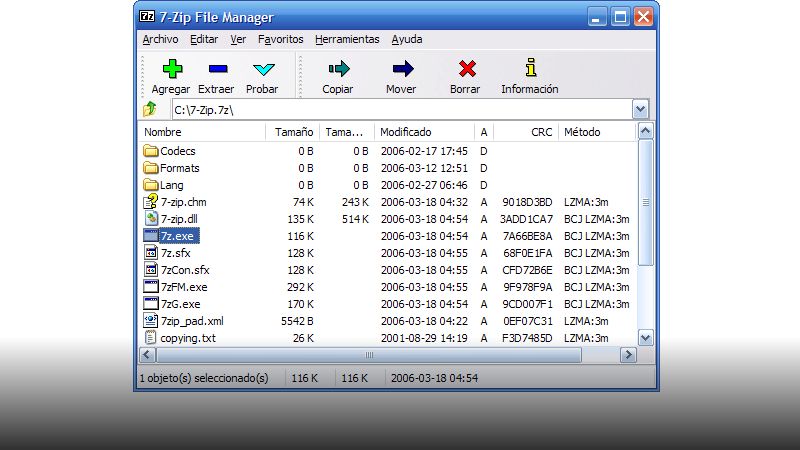Click the 7-zip.dll file icon
The image size is (800, 450).
pos(151,218)
